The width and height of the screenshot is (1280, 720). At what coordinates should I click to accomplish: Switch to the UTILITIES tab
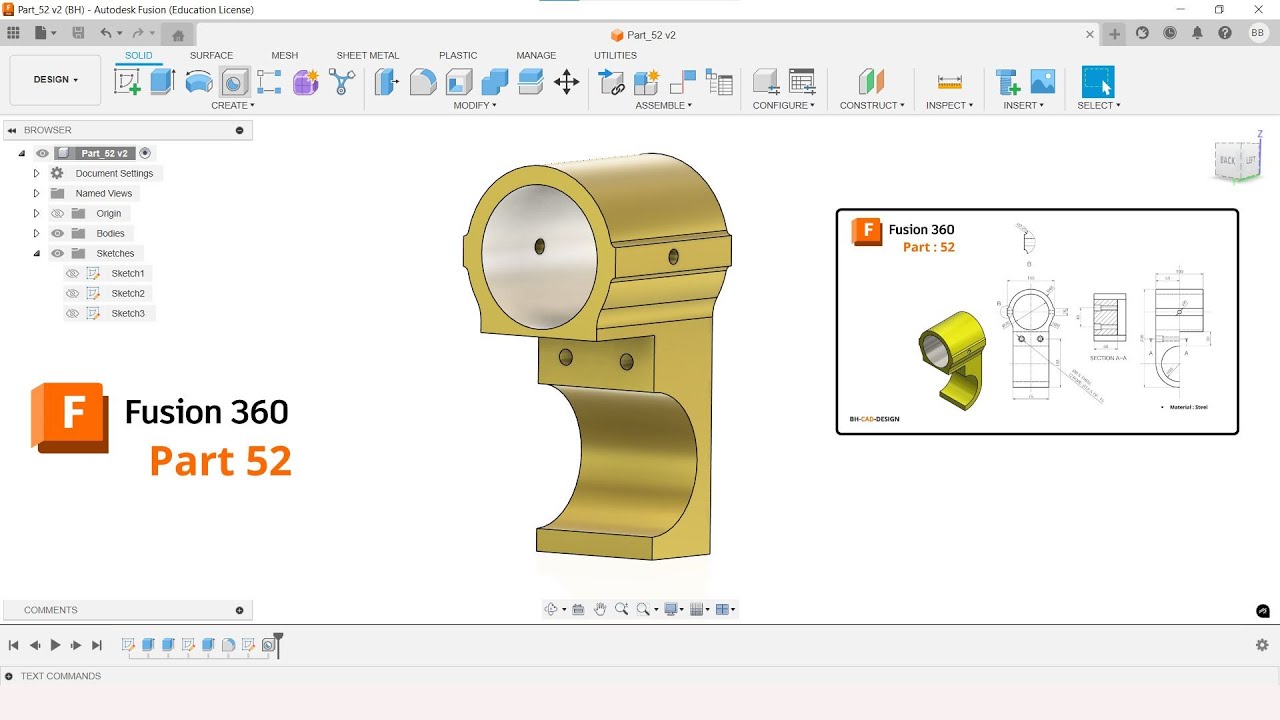(615, 56)
